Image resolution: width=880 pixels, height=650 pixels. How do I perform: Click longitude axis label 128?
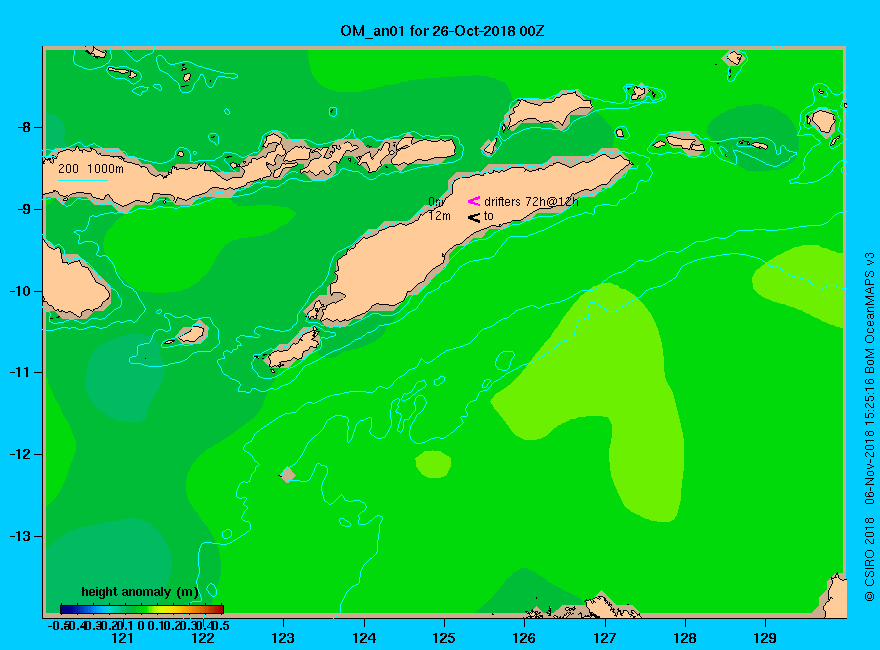685,638
